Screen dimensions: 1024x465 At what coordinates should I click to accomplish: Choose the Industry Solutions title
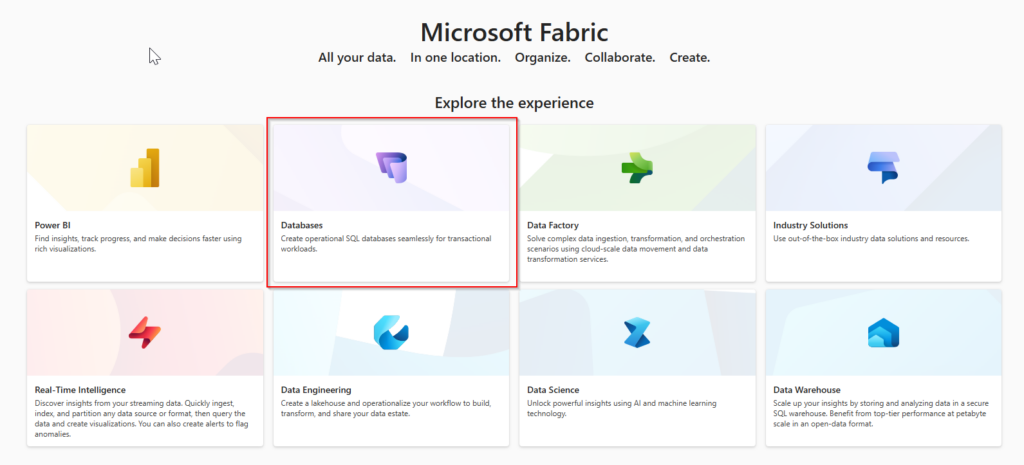(x=810, y=225)
